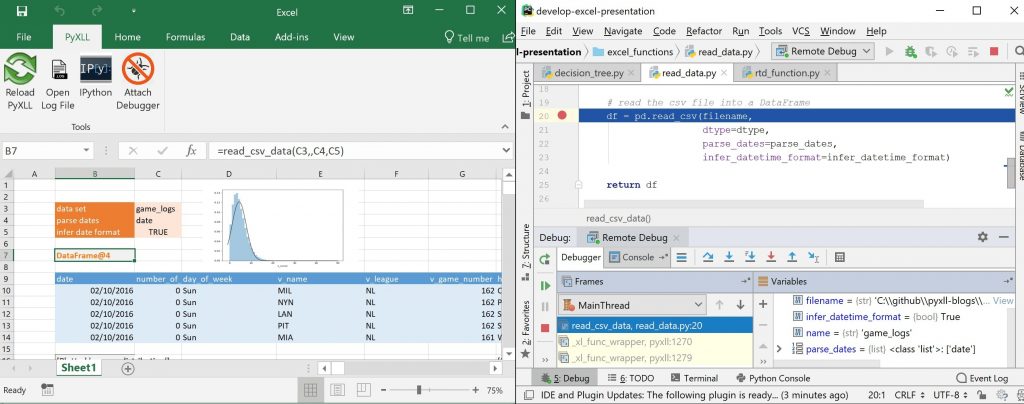
Task: Expand the parse_dates variable
Action: point(778,349)
